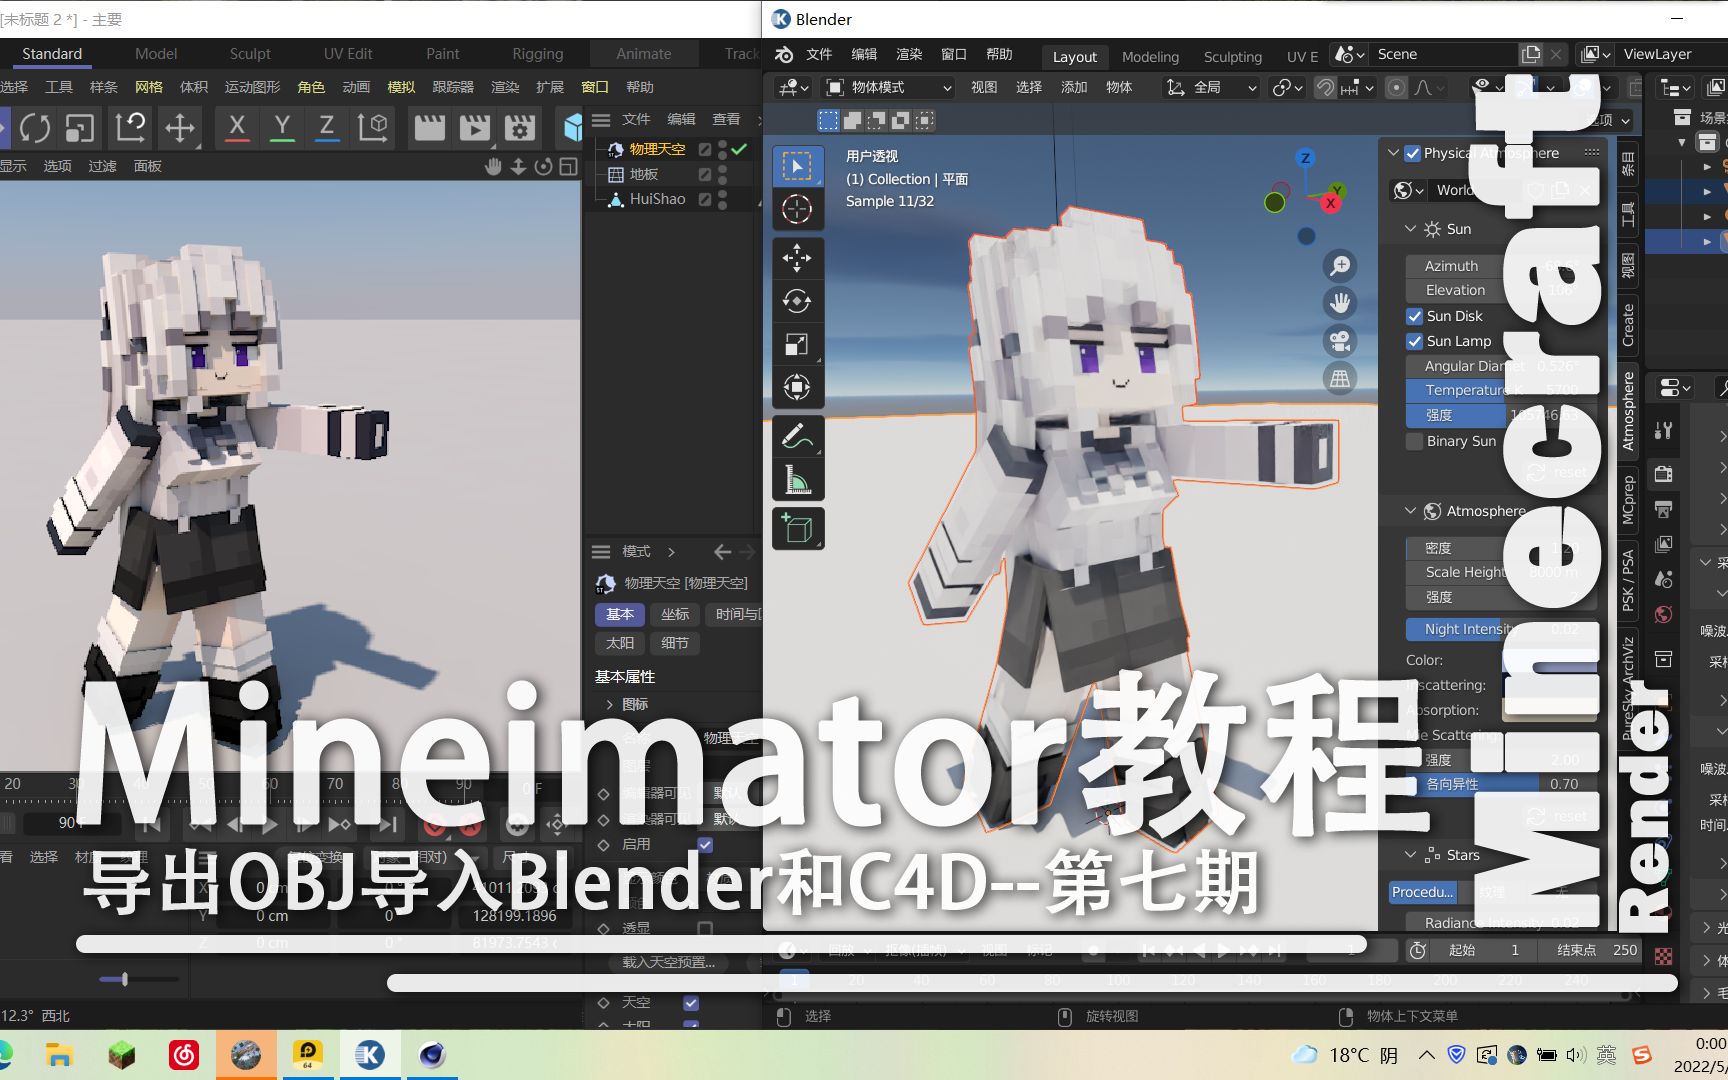Click the back arrow in attribute manager
This screenshot has width=1728, height=1080.
pyautogui.click(x=723, y=552)
